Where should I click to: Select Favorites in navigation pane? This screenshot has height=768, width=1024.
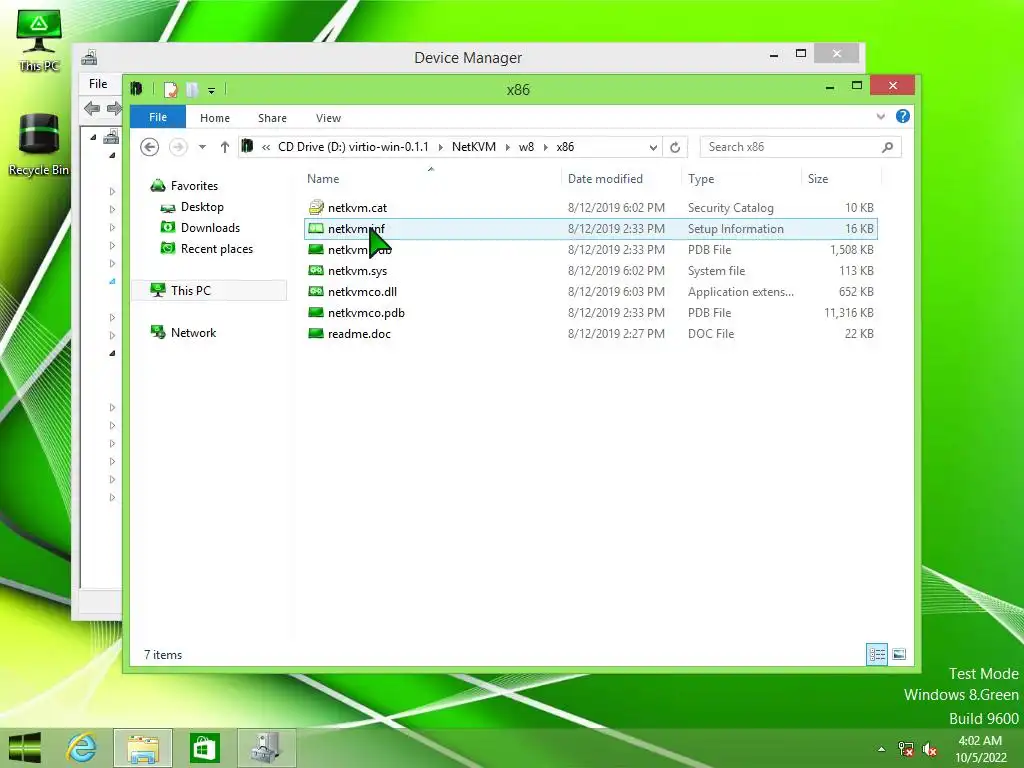pos(194,186)
